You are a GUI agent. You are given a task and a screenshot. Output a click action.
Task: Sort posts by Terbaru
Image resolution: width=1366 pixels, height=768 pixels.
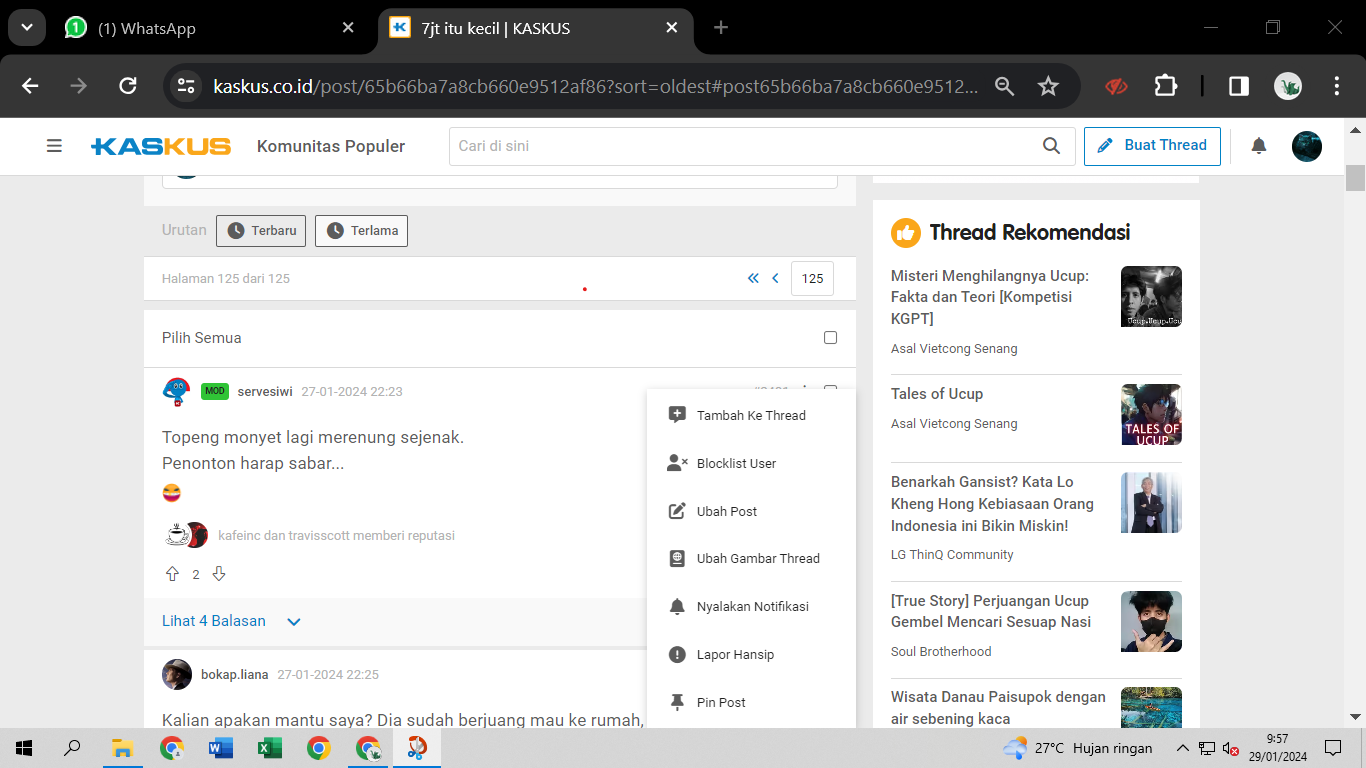261,231
